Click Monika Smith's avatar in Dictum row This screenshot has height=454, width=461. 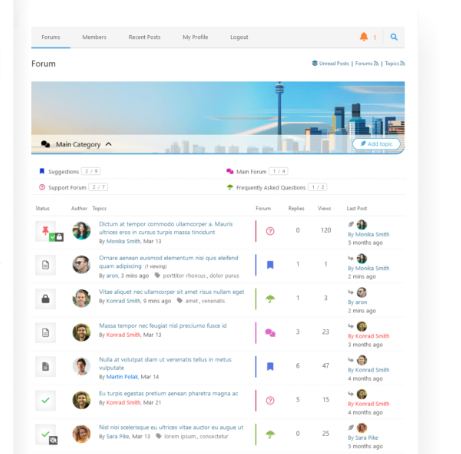(x=81, y=231)
